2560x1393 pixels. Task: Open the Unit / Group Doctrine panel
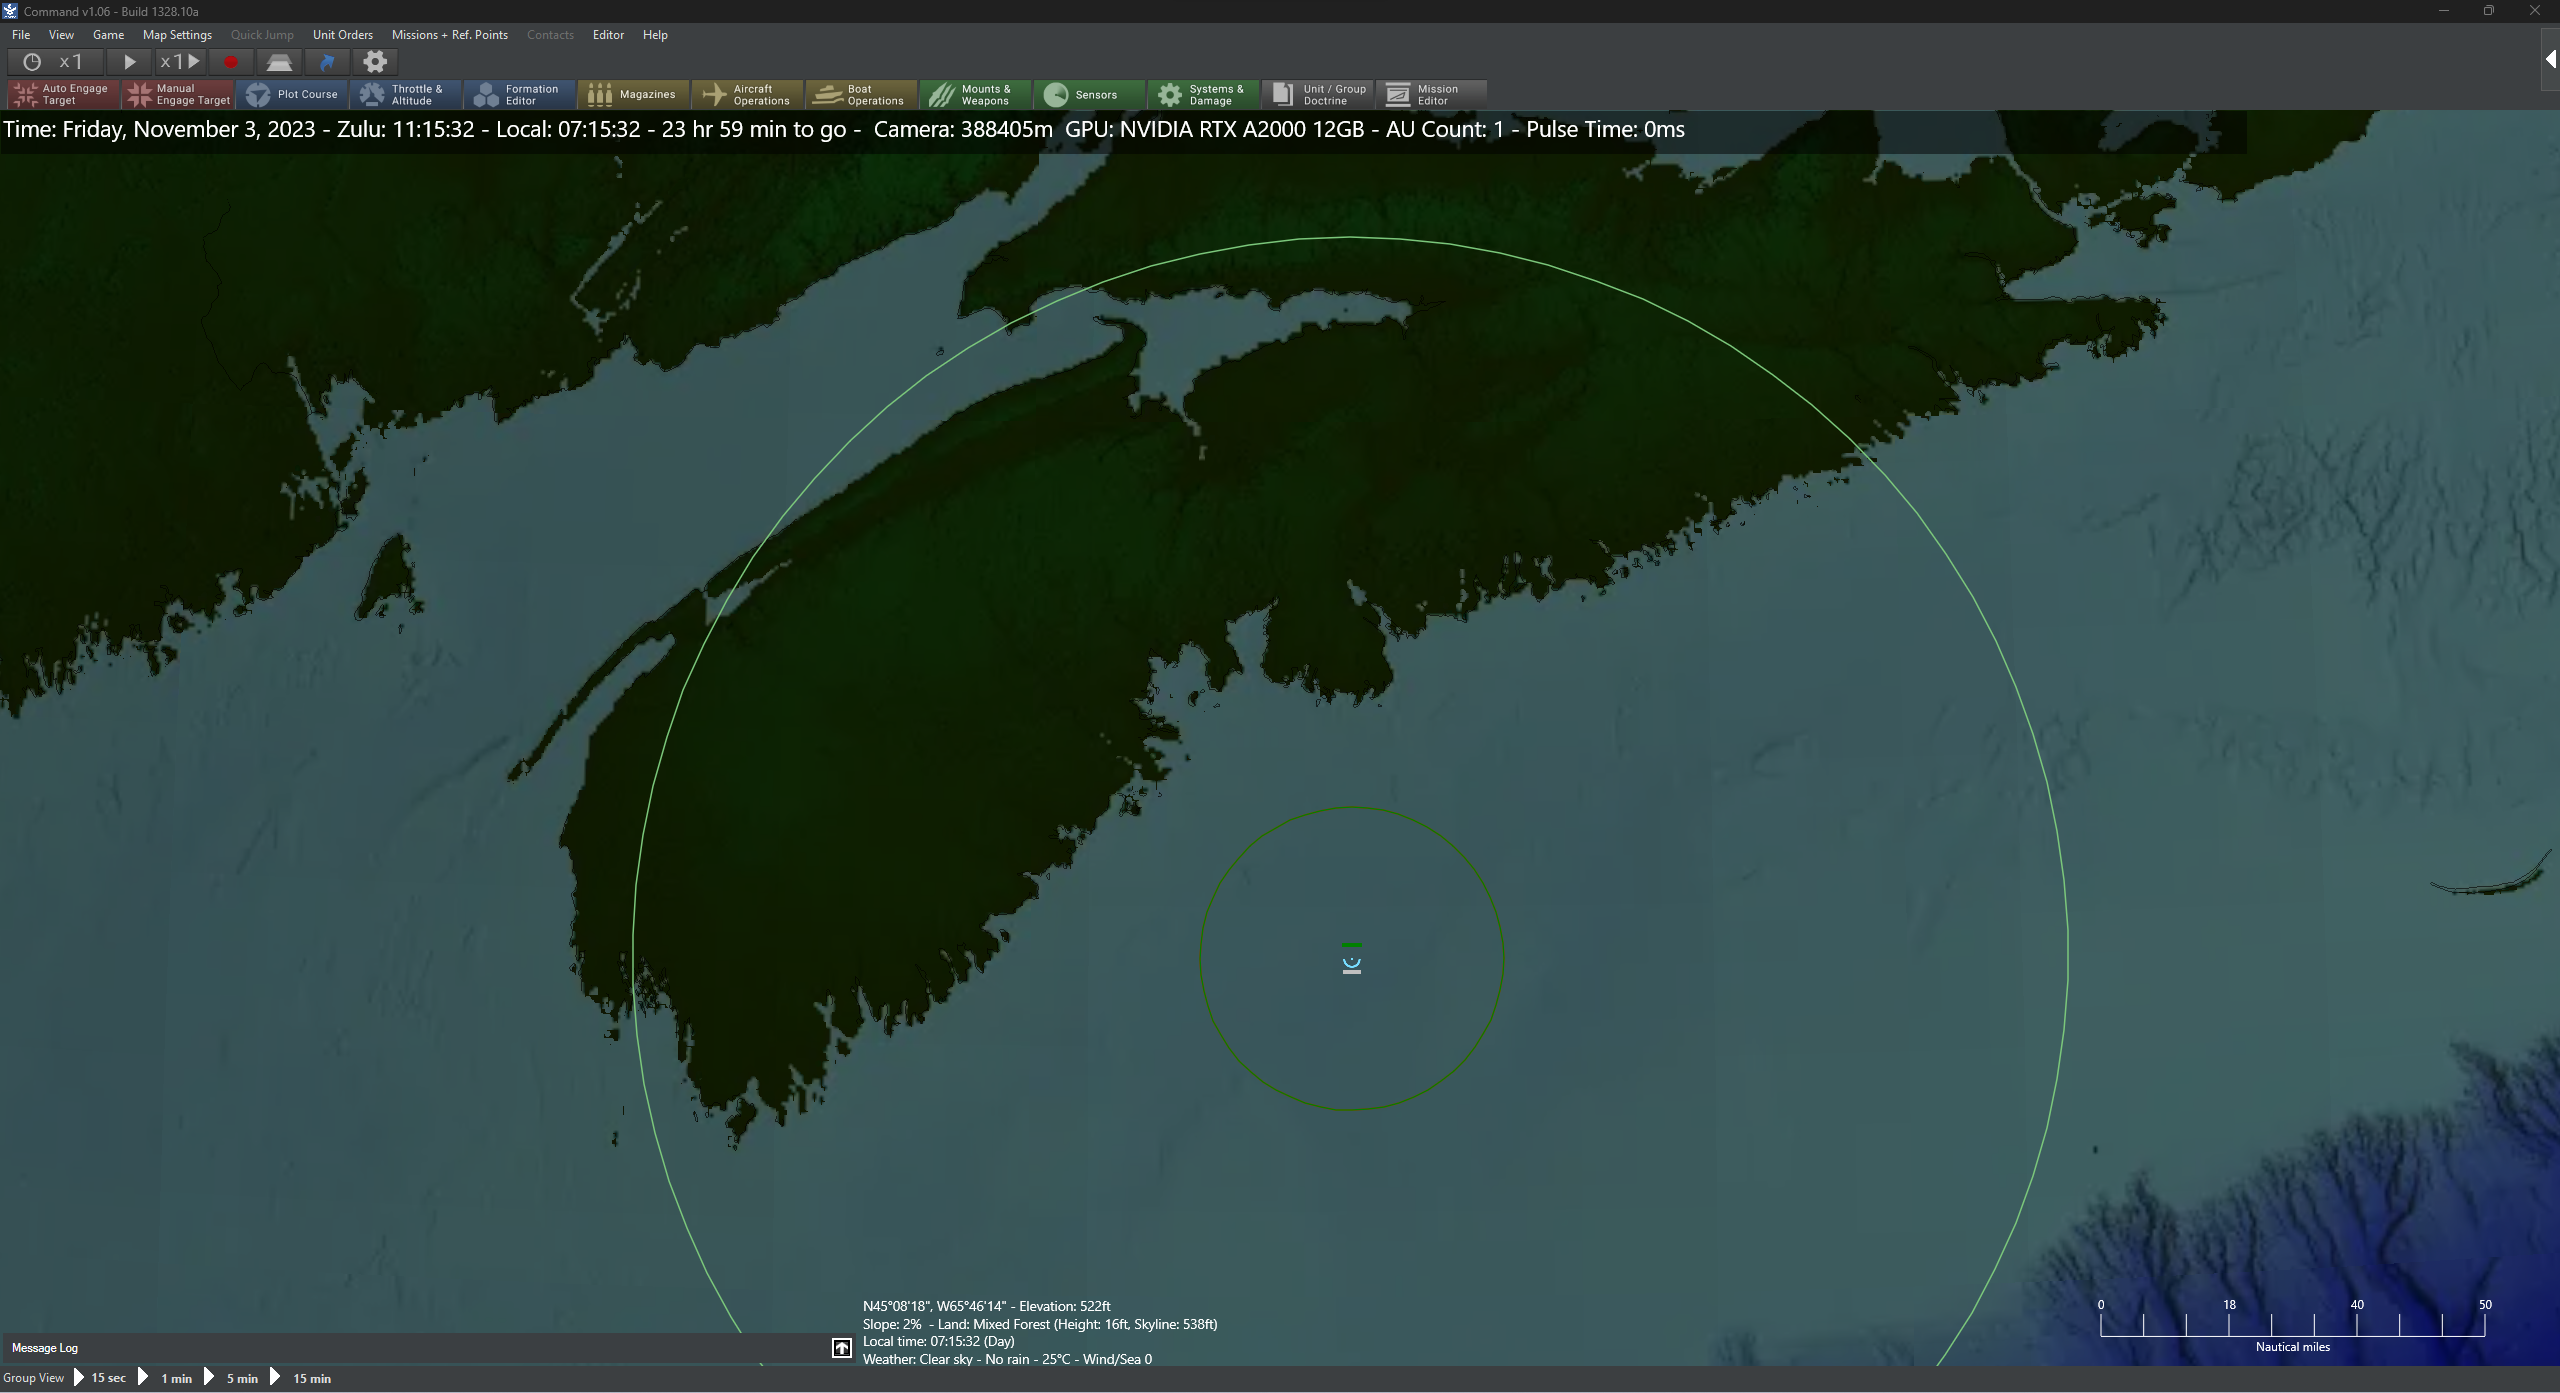(1317, 94)
